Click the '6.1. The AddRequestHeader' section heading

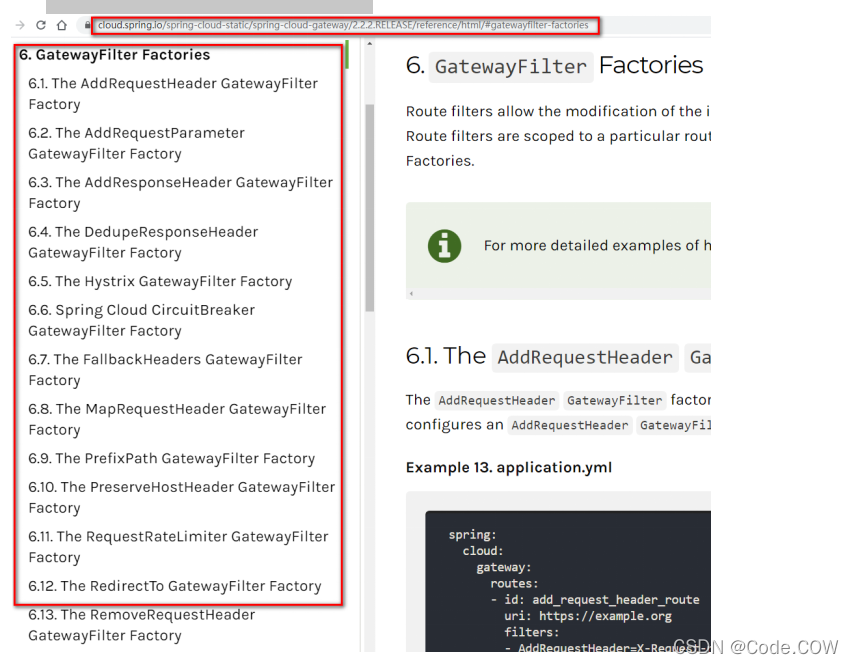(558, 357)
